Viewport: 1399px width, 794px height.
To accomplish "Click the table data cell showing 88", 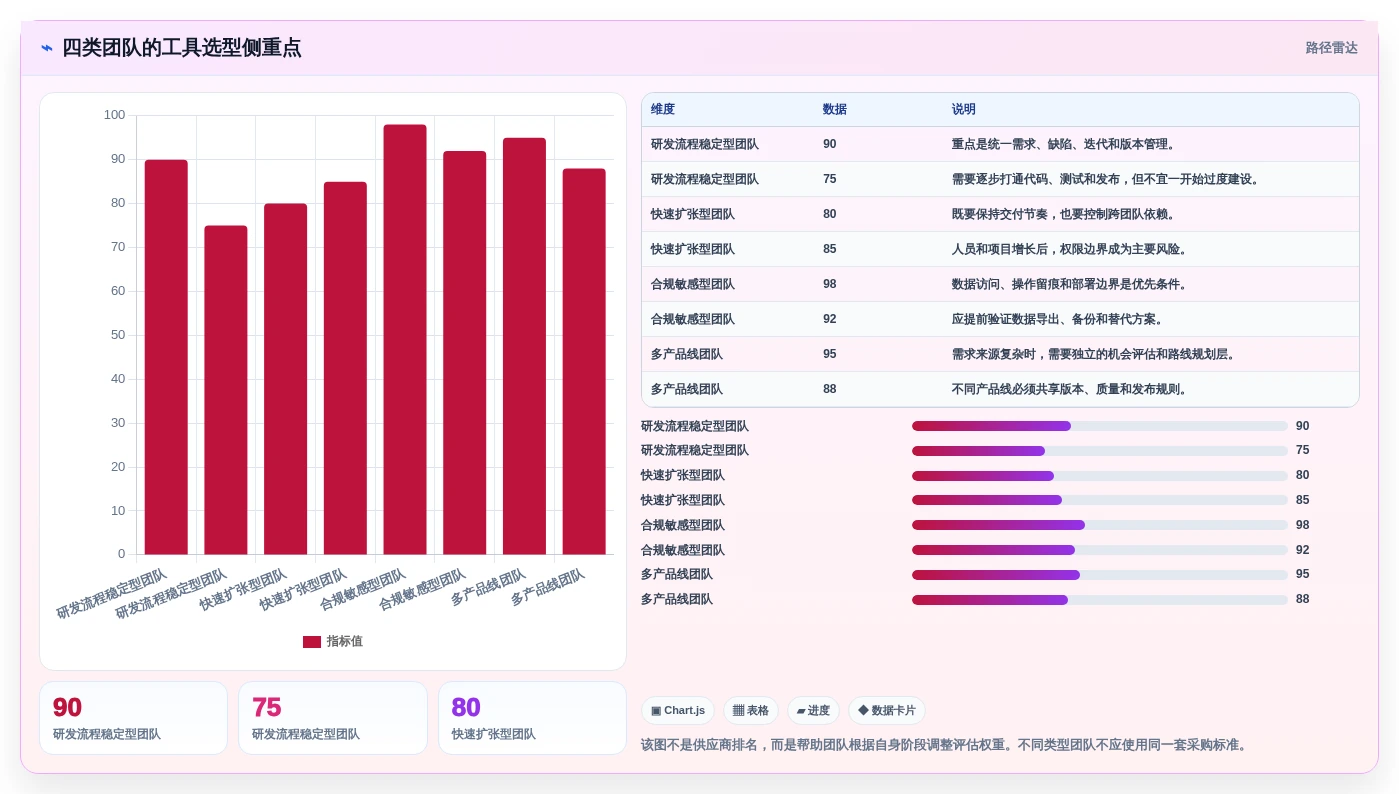I will click(830, 389).
